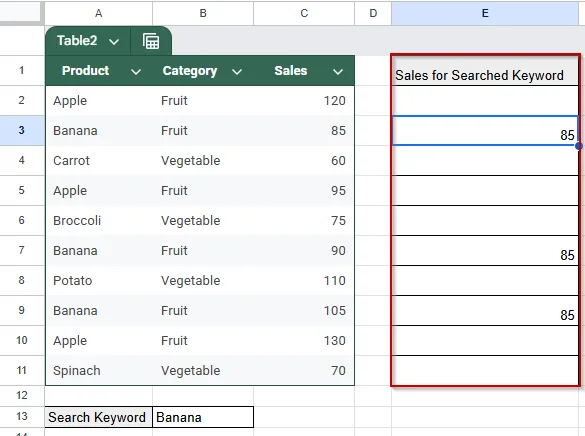Open the Sales column filter dropdown
The height and width of the screenshot is (436, 585).
click(338, 72)
